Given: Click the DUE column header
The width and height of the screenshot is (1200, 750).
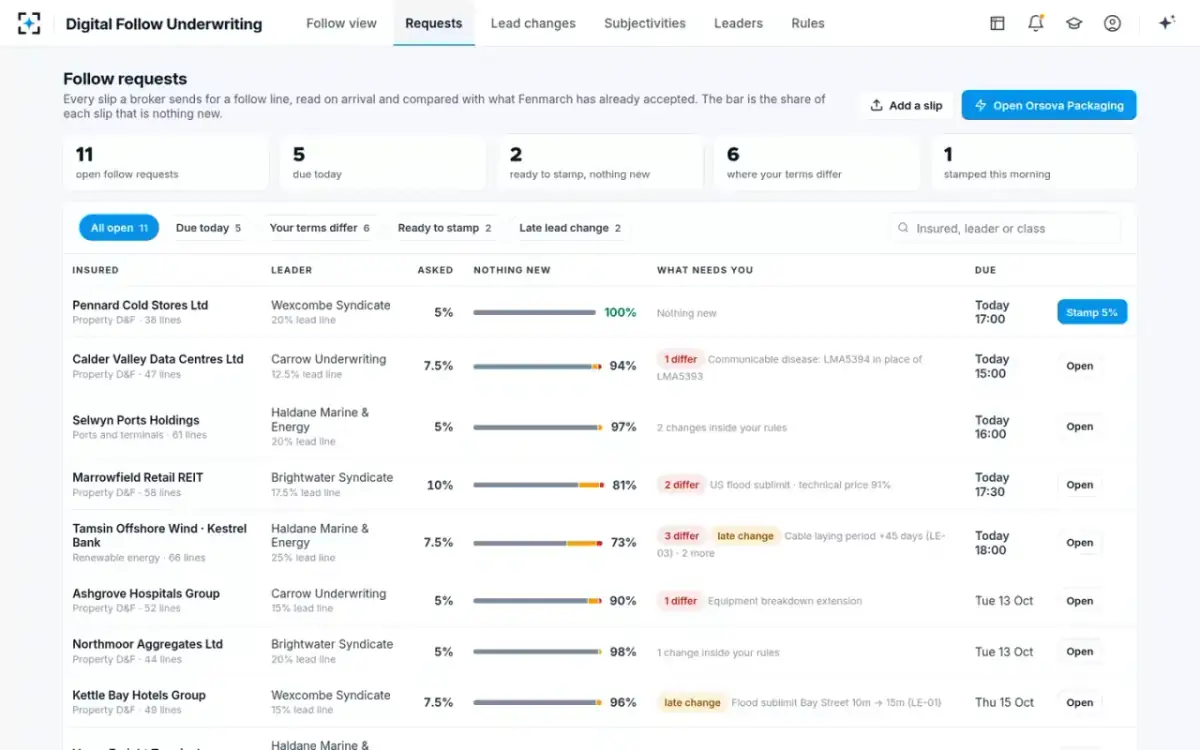Looking at the screenshot, I should (985, 270).
